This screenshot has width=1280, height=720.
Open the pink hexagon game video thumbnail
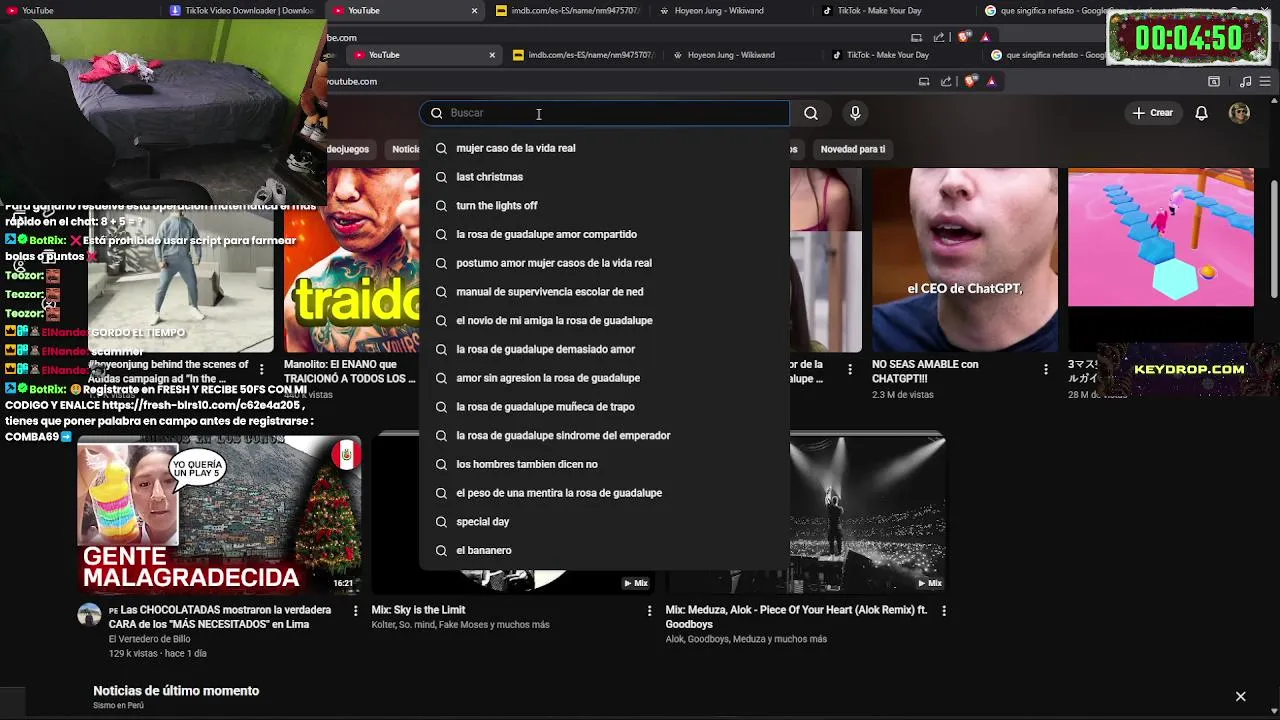click(1160, 237)
